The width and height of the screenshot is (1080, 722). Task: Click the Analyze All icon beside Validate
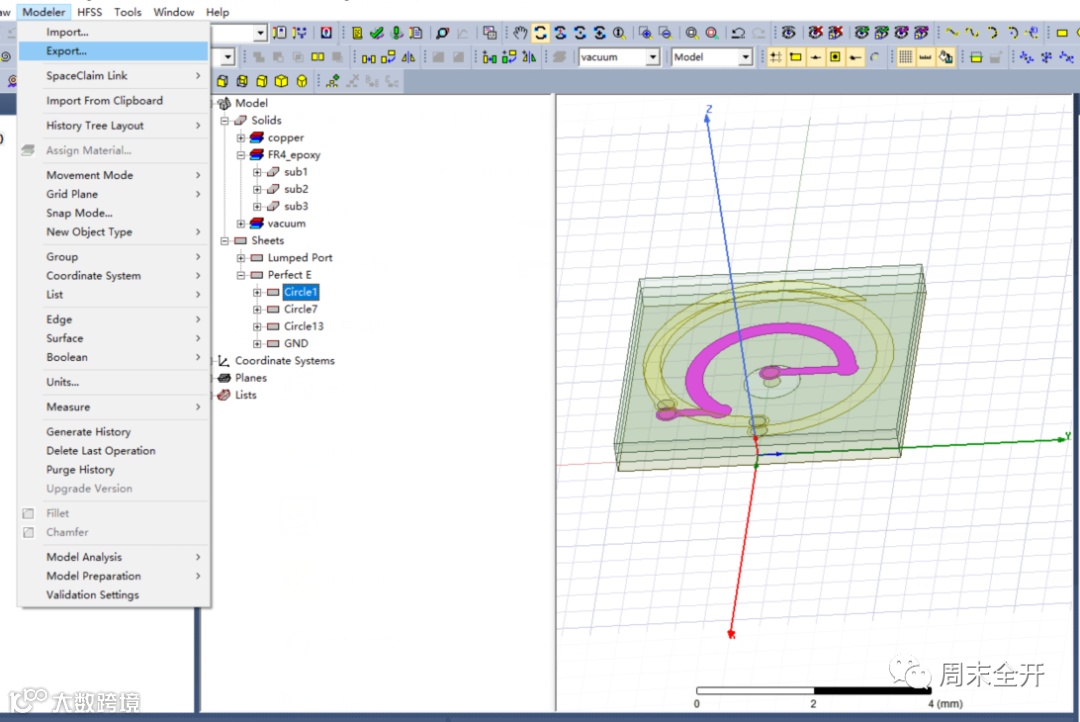click(x=397, y=32)
